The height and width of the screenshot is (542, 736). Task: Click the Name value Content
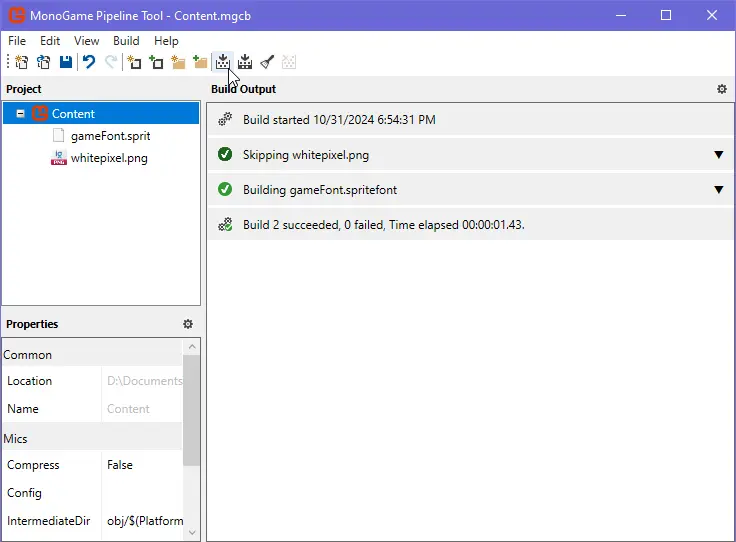pyautogui.click(x=128, y=409)
